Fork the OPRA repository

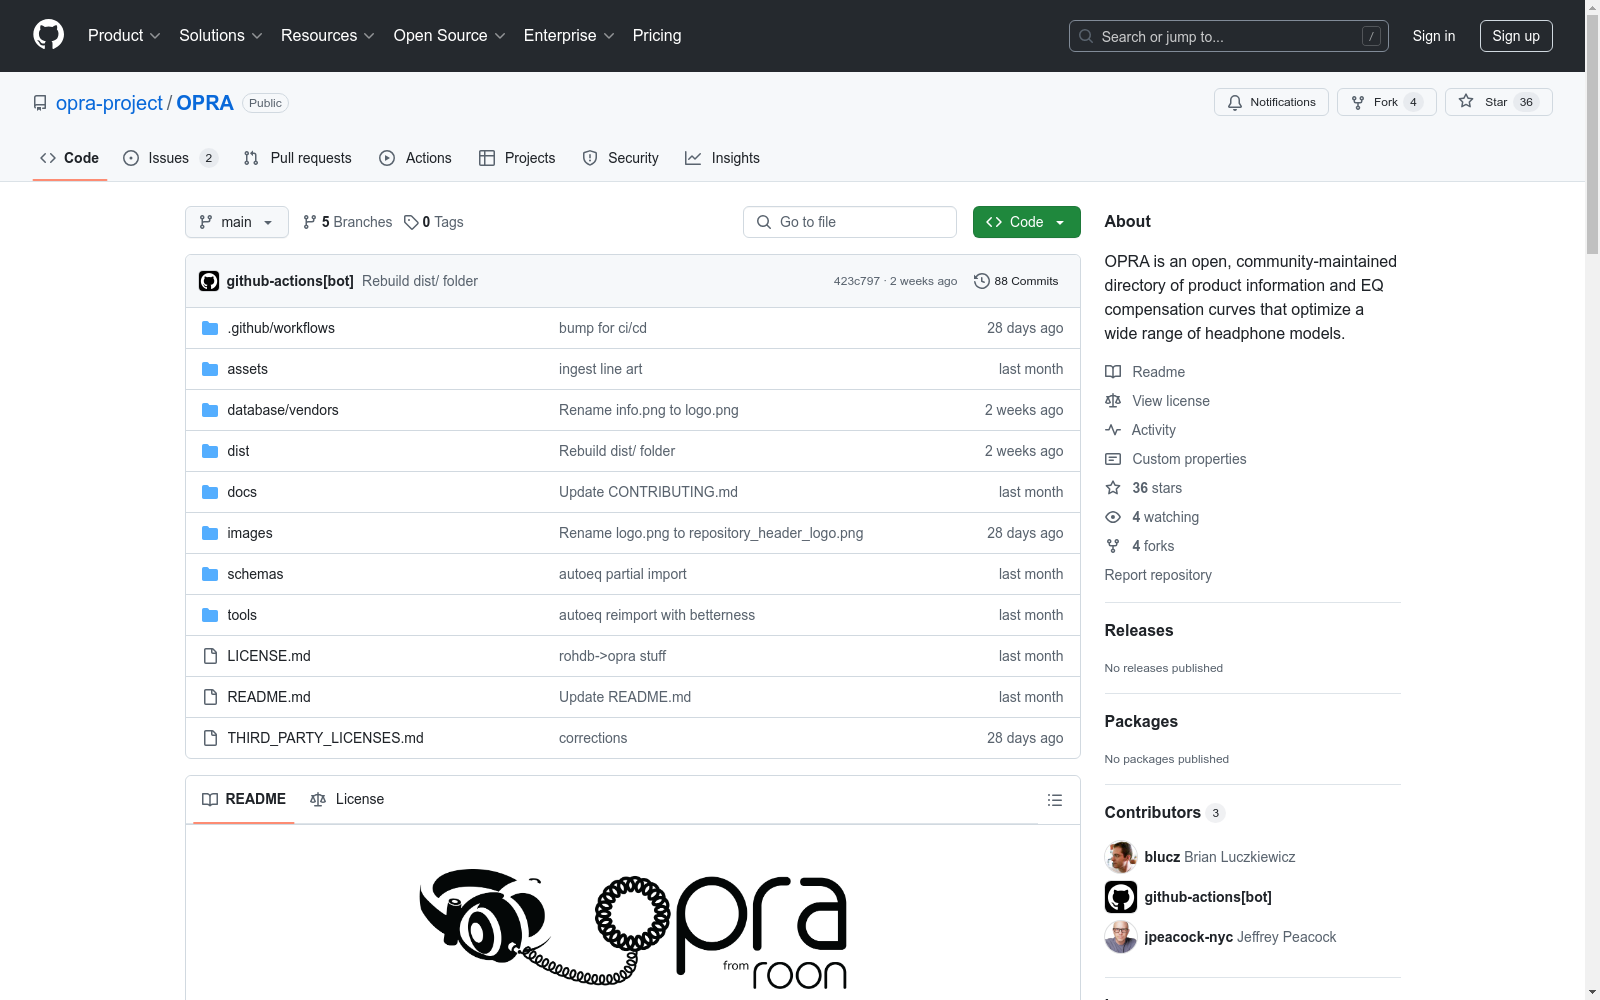1386,102
